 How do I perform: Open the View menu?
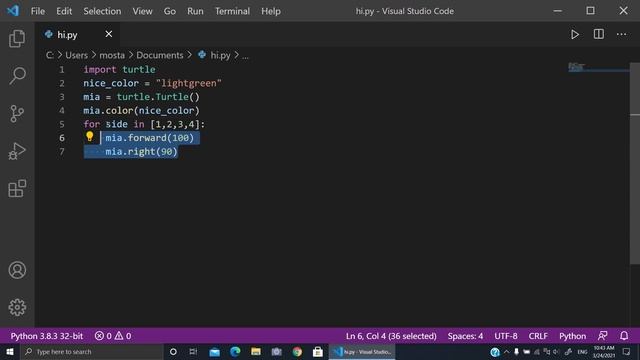point(142,11)
